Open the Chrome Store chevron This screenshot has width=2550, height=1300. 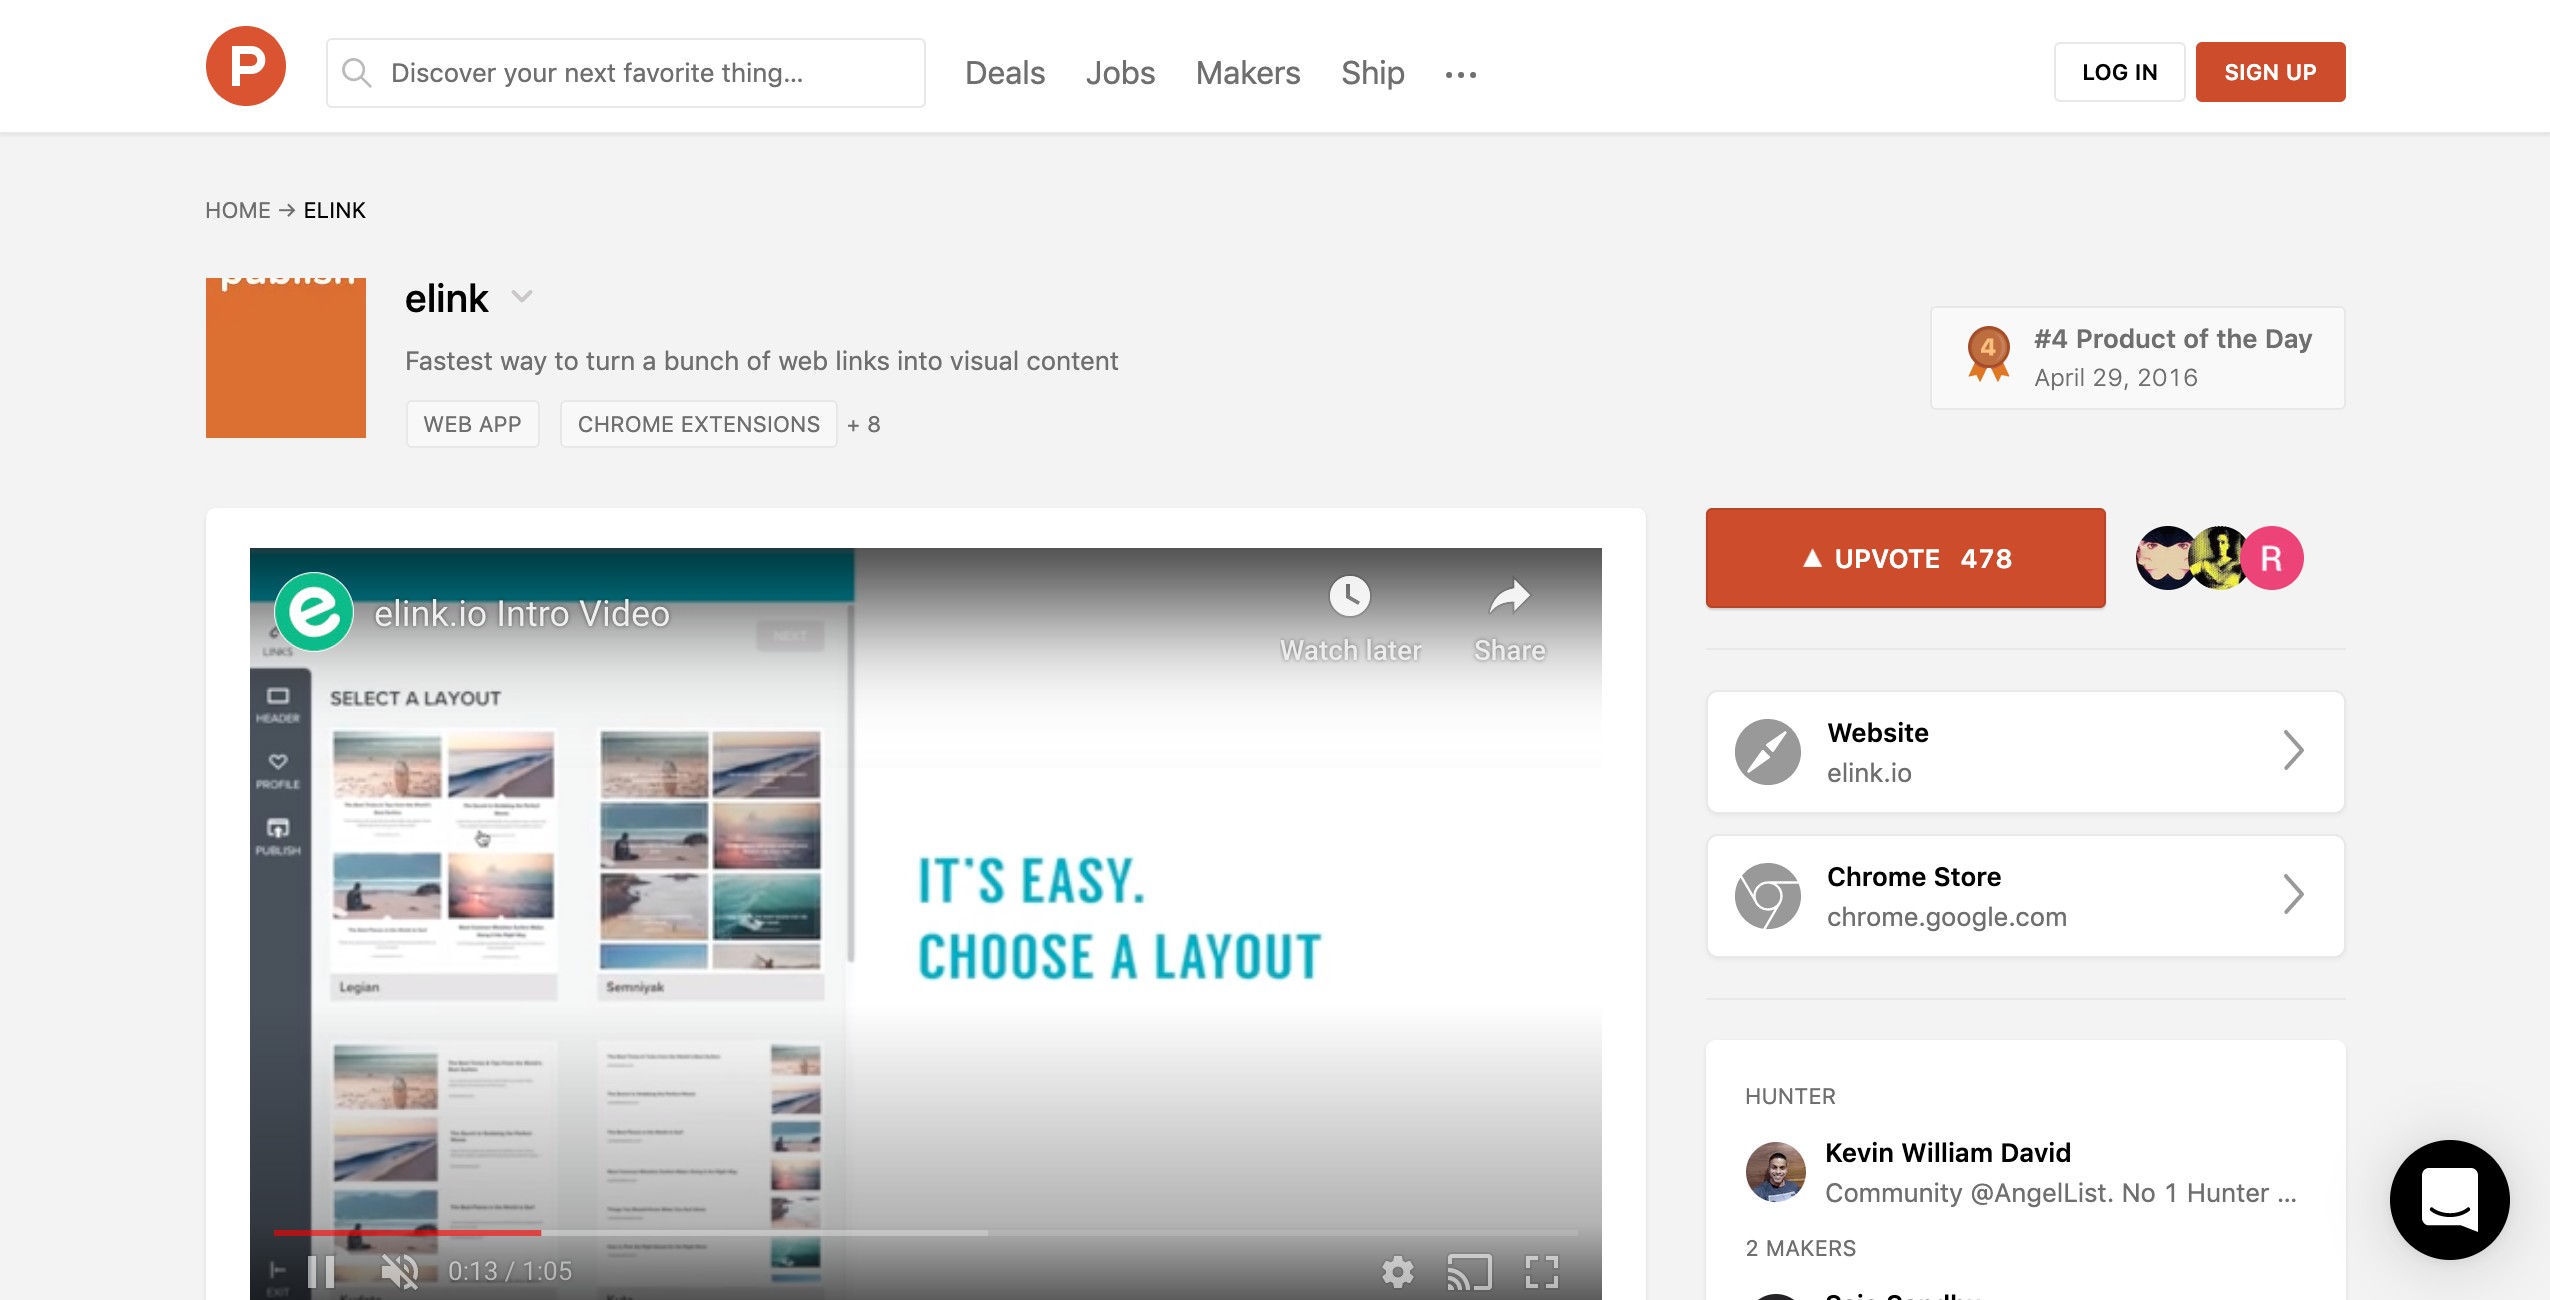pos(2294,895)
